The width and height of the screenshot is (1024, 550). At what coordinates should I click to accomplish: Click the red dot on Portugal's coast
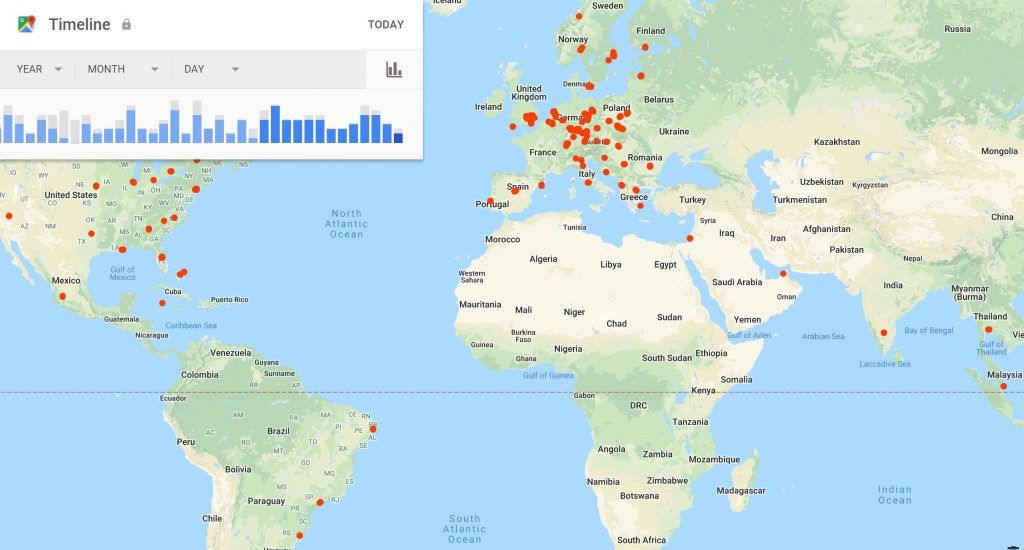490,201
